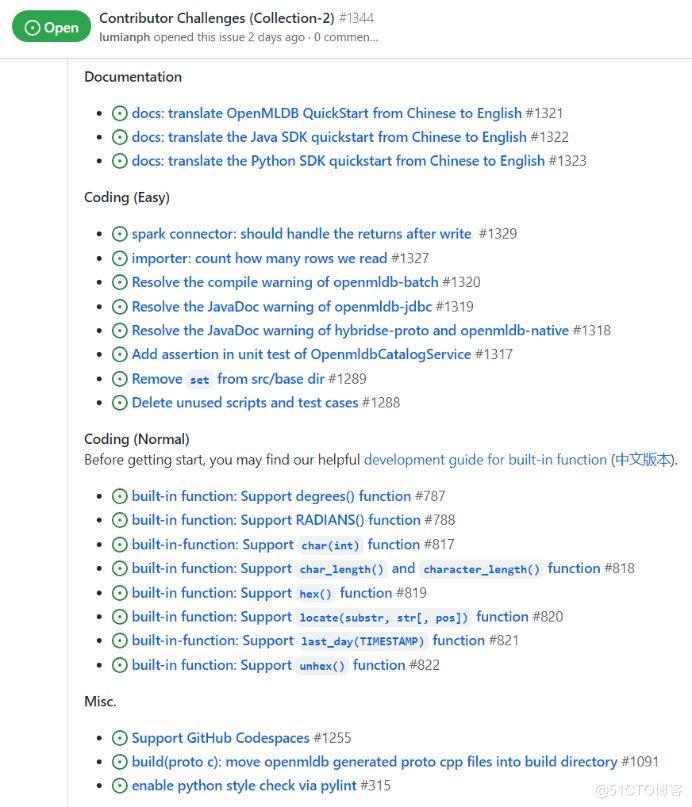Open the 中文版本 guide link
The width and height of the screenshot is (692, 807).
(643, 460)
